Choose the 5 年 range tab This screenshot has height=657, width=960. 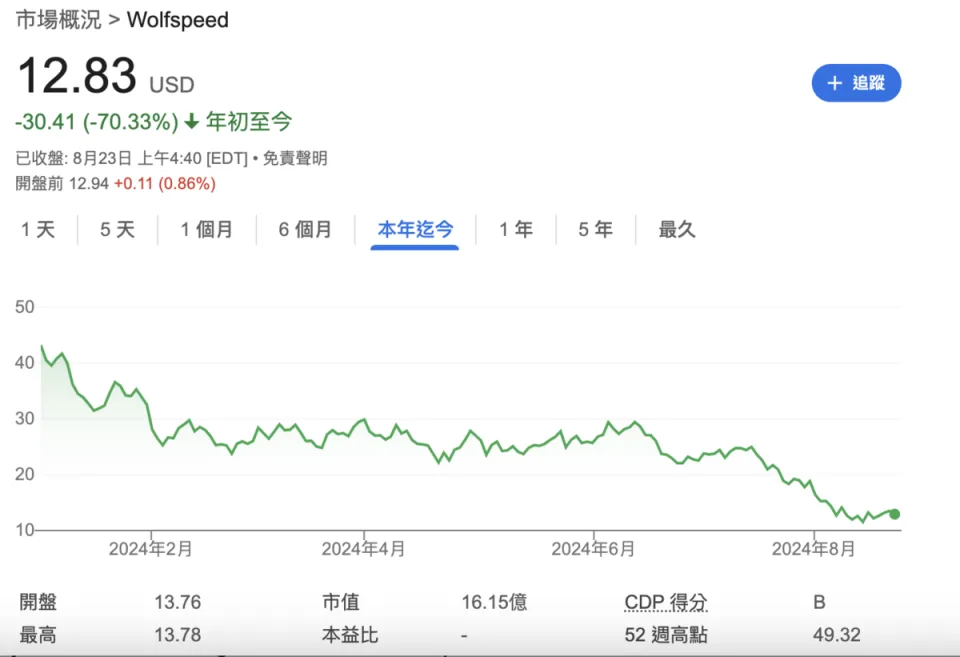pyautogui.click(x=596, y=230)
